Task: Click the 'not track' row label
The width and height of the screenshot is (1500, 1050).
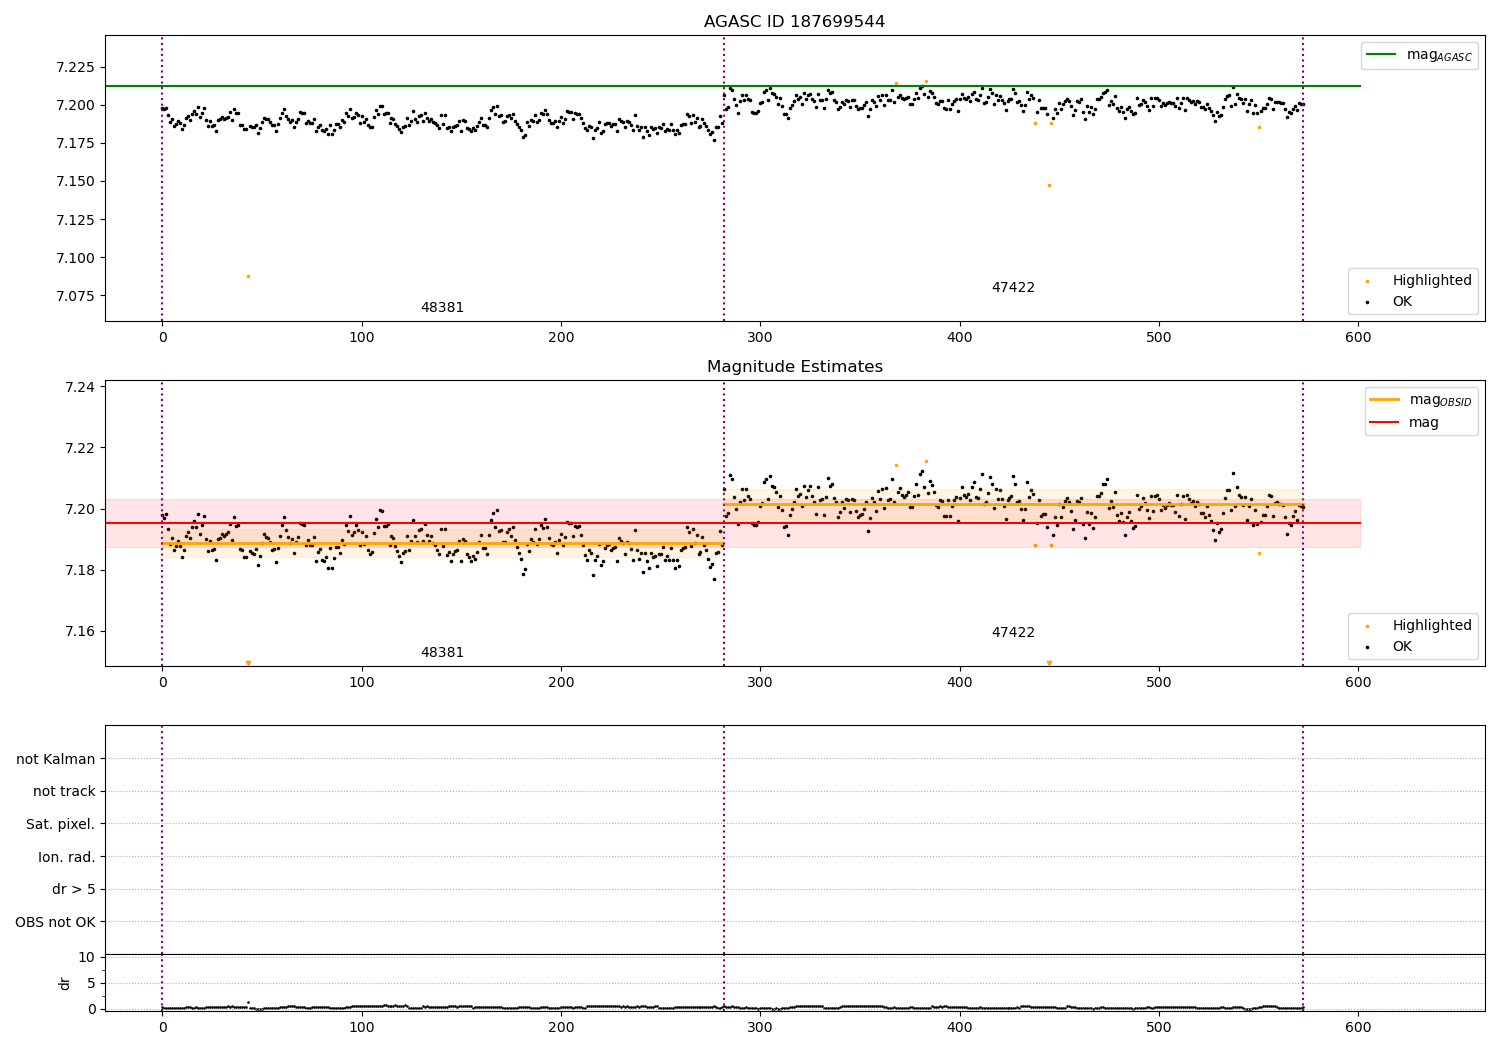Action: (x=64, y=791)
